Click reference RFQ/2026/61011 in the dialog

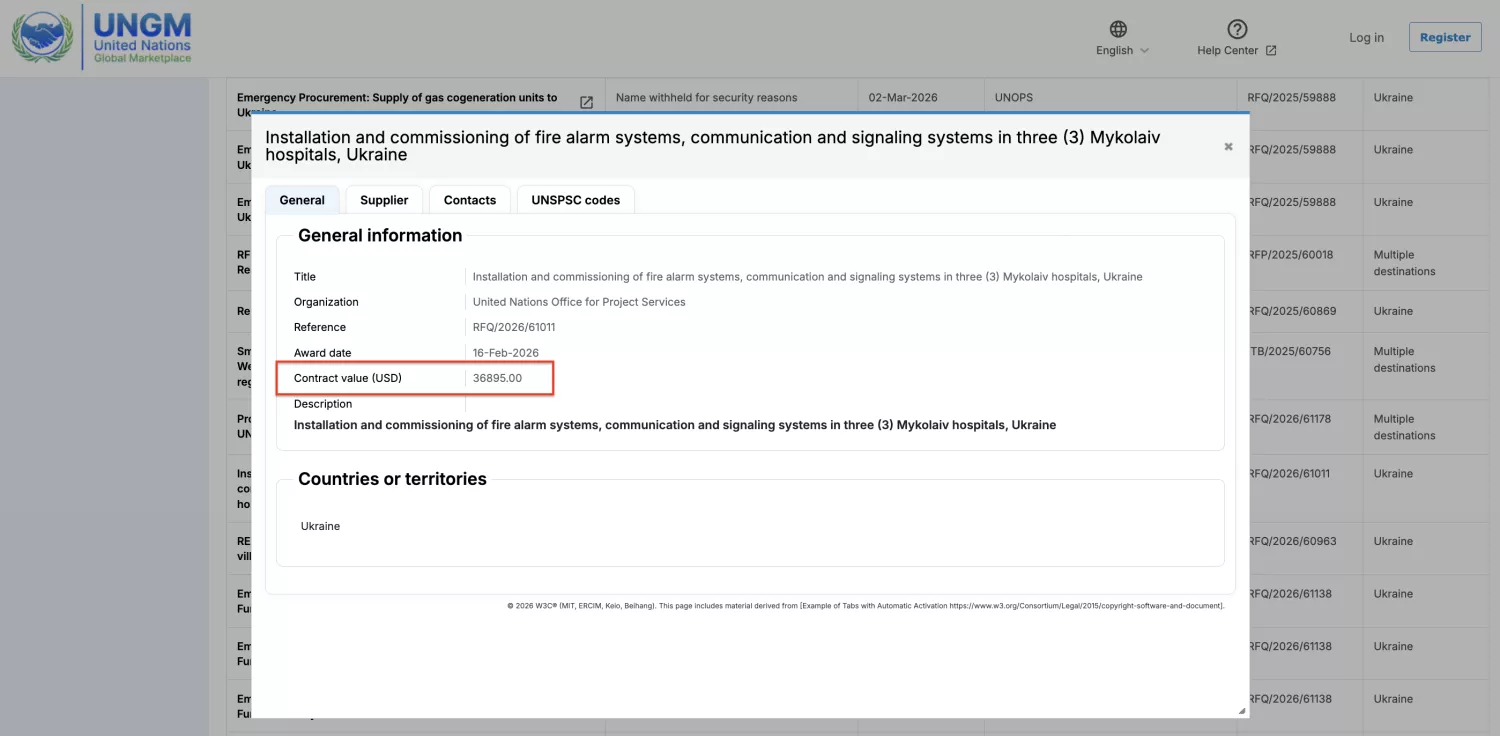[513, 327]
